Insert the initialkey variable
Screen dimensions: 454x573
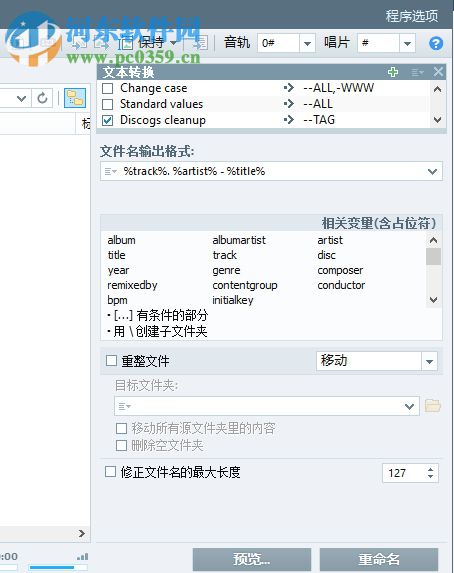point(233,300)
